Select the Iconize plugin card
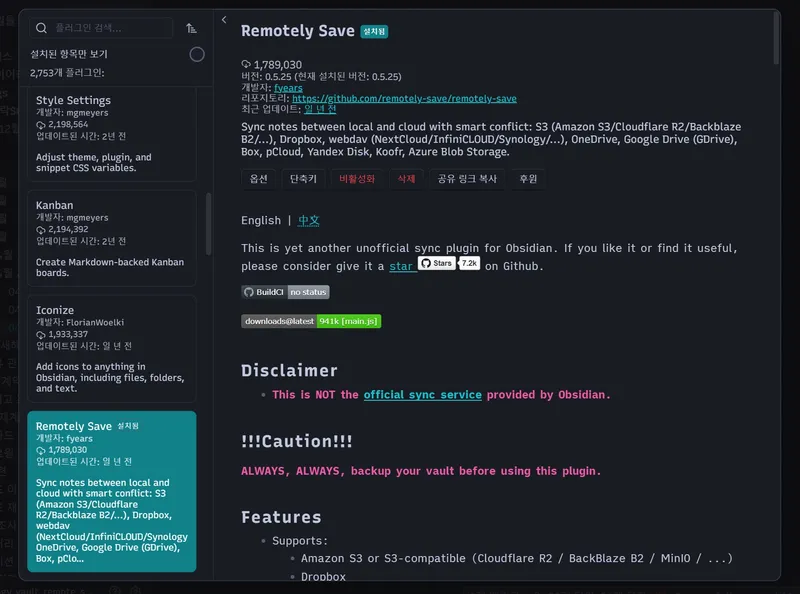Image resolution: width=800 pixels, height=594 pixels. point(111,344)
